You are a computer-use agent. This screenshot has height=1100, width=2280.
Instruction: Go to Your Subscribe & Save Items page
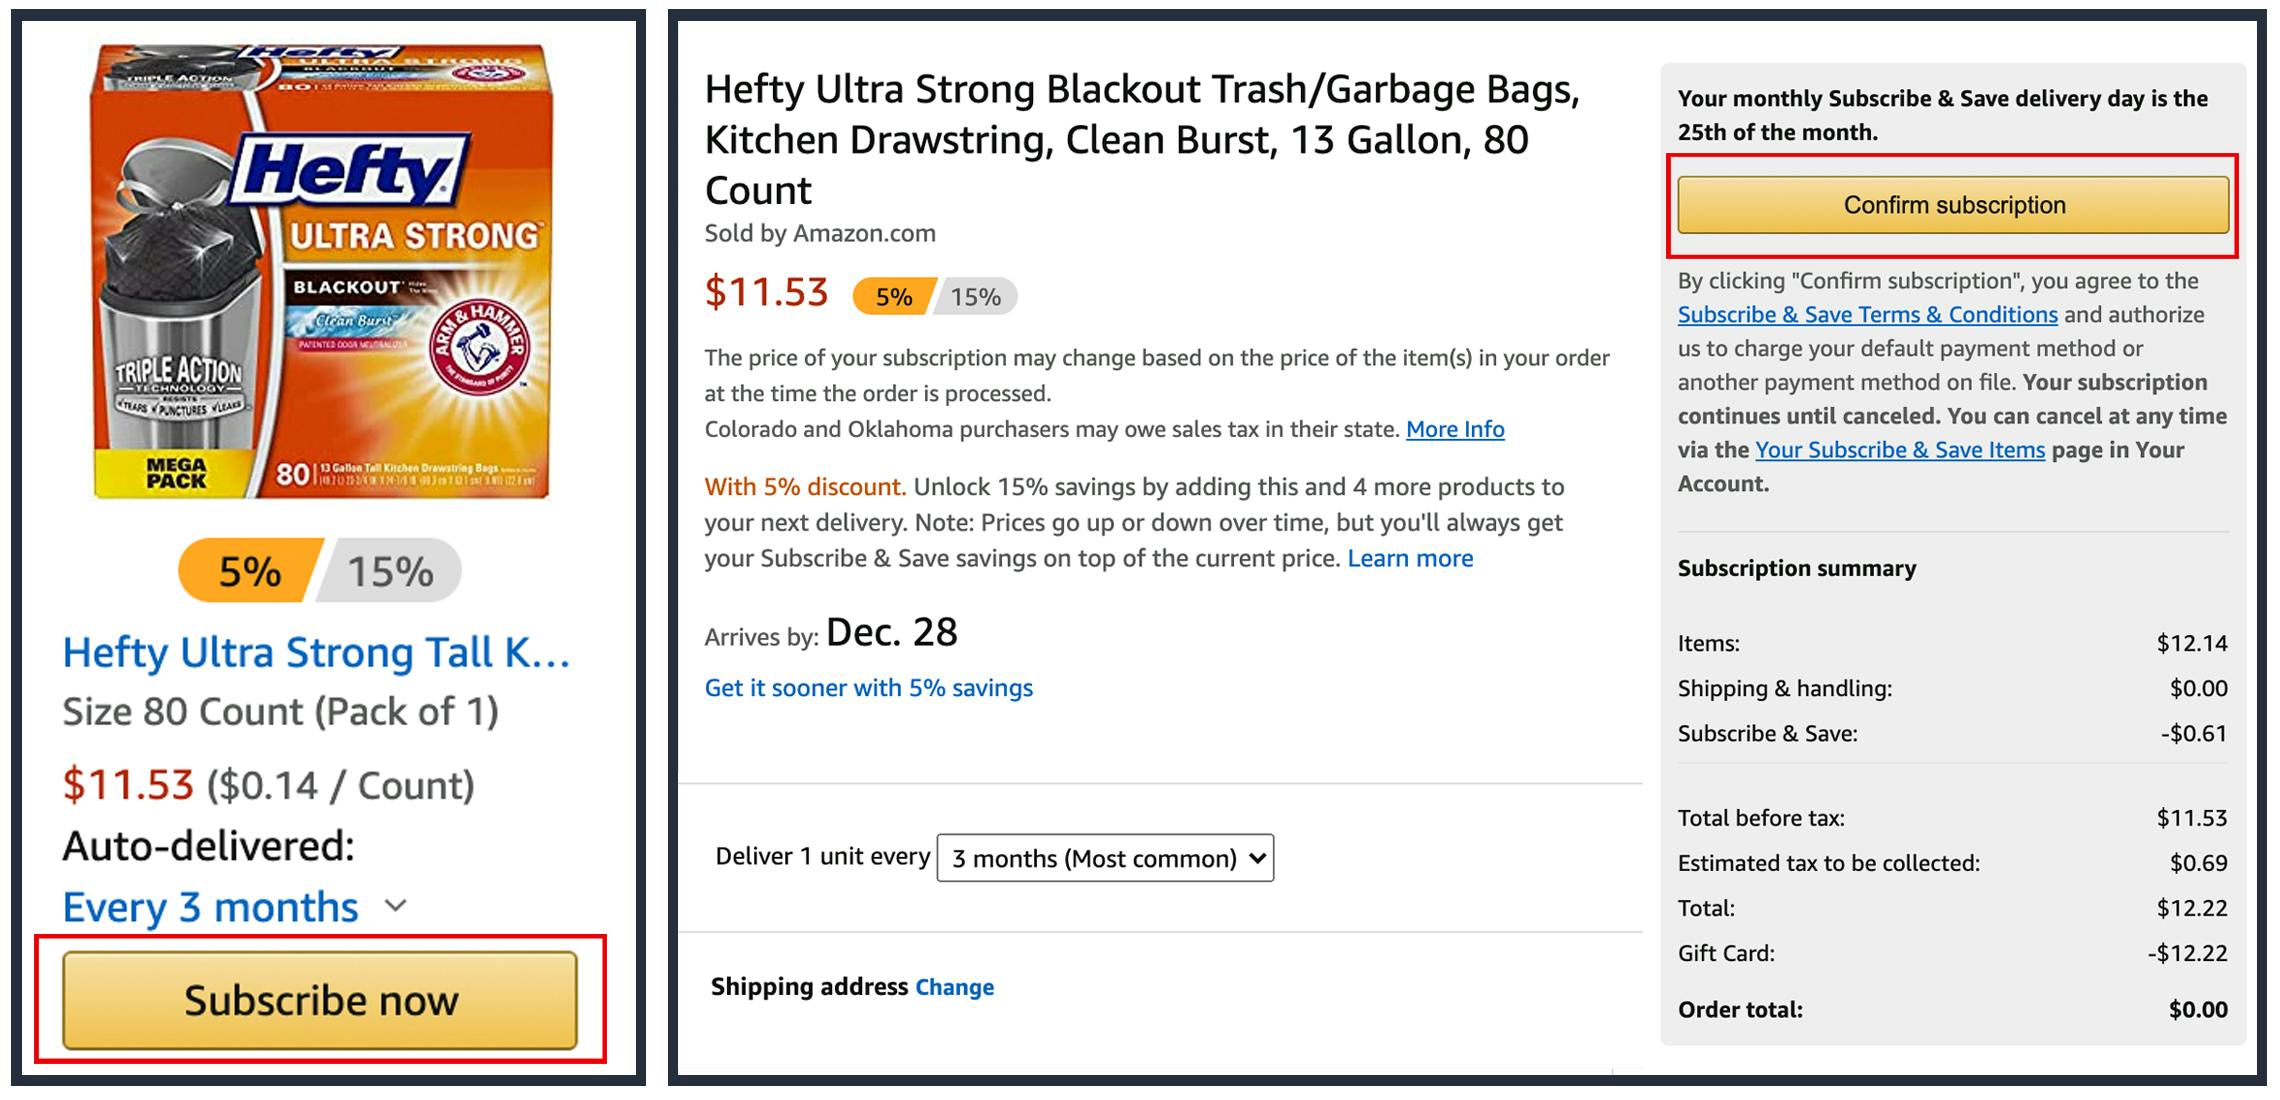1900,450
